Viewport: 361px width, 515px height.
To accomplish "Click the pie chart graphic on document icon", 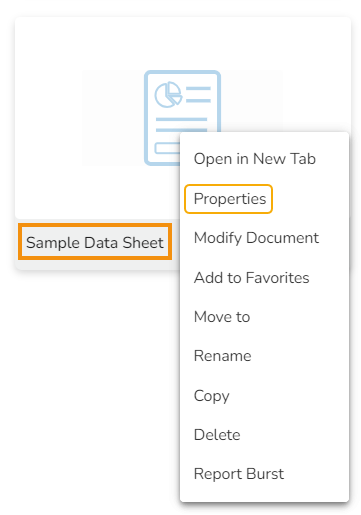I will tap(168, 95).
